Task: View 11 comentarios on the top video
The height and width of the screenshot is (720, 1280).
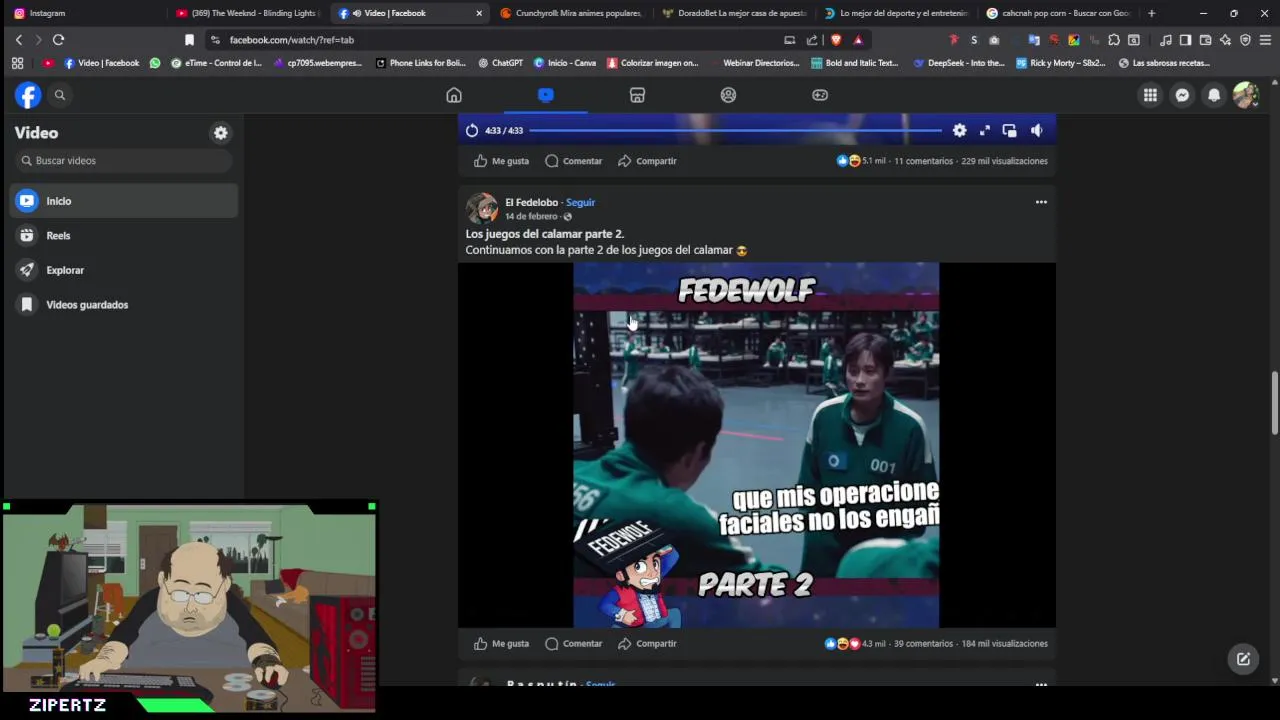Action: [923, 161]
